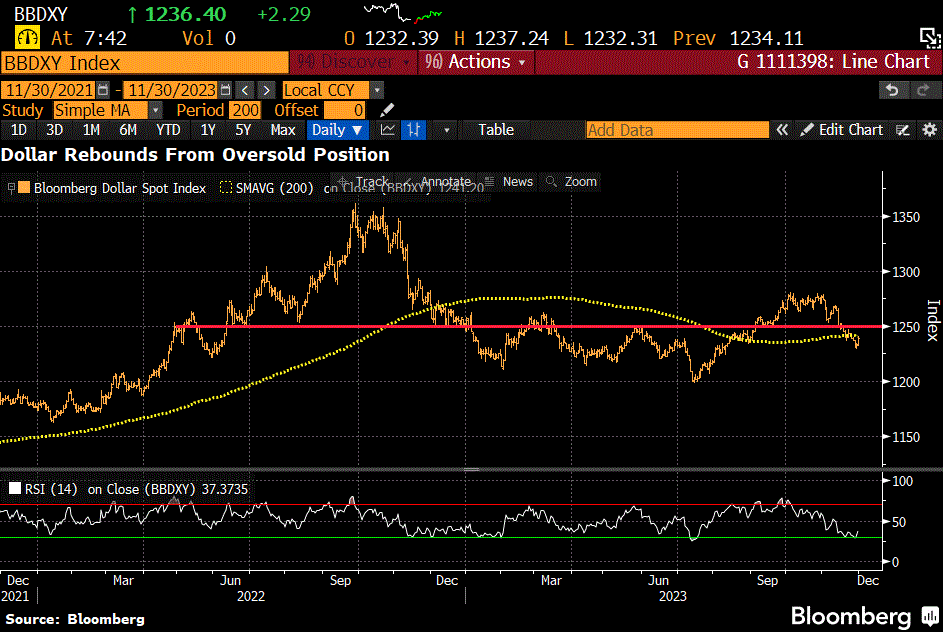Toggle the RSI (14) legend box
943x632 pixels.
tap(15, 488)
